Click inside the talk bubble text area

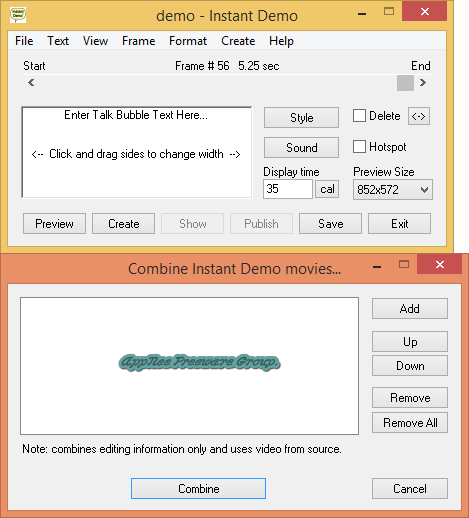[x=137, y=152]
